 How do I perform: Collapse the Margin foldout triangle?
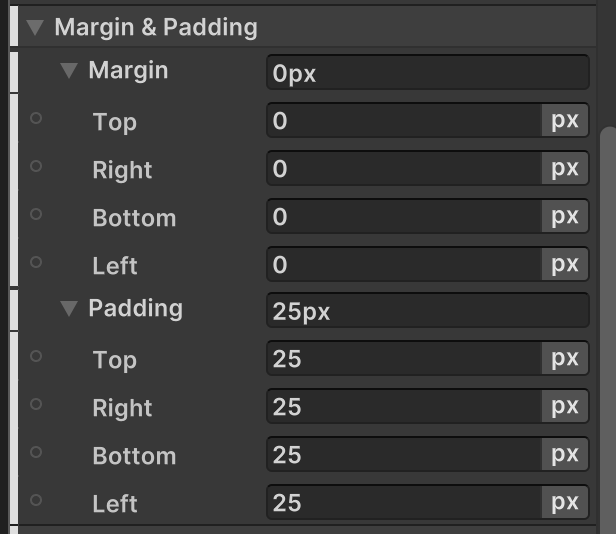[69, 71]
